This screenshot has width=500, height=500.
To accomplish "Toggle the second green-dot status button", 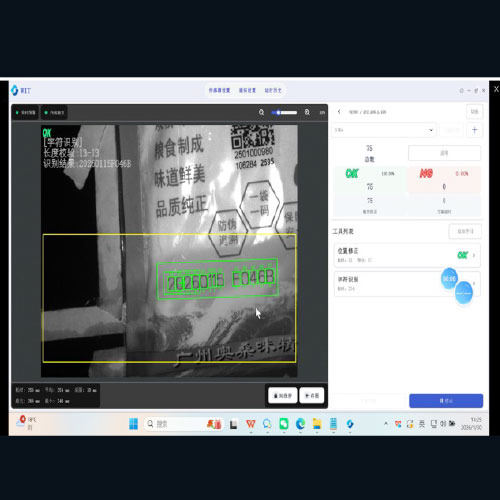I will (54, 113).
